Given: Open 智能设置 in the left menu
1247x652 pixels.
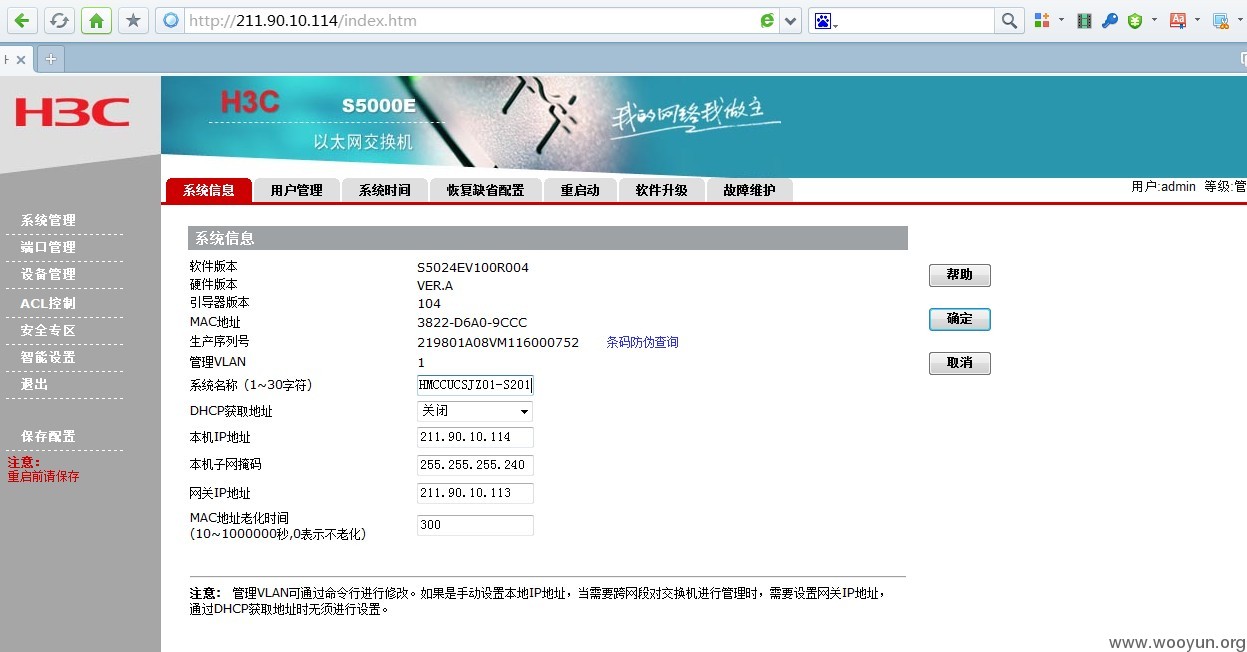Looking at the screenshot, I should pos(48,357).
